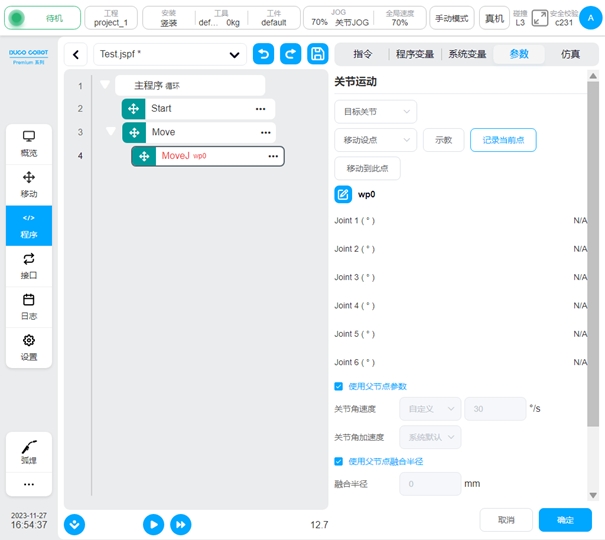The width and height of the screenshot is (605, 540).
Task: Click the 融合半径 input field
Action: [430, 484]
